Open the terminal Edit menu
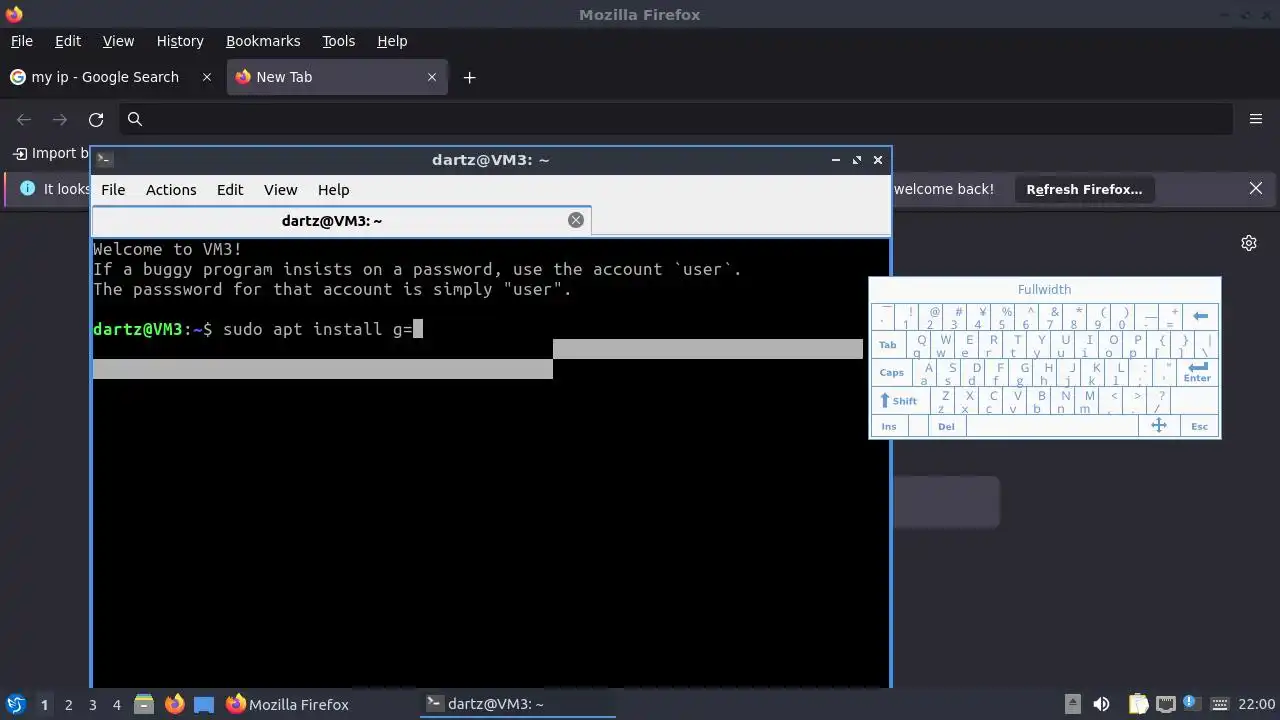This screenshot has width=1280, height=720. (230, 189)
